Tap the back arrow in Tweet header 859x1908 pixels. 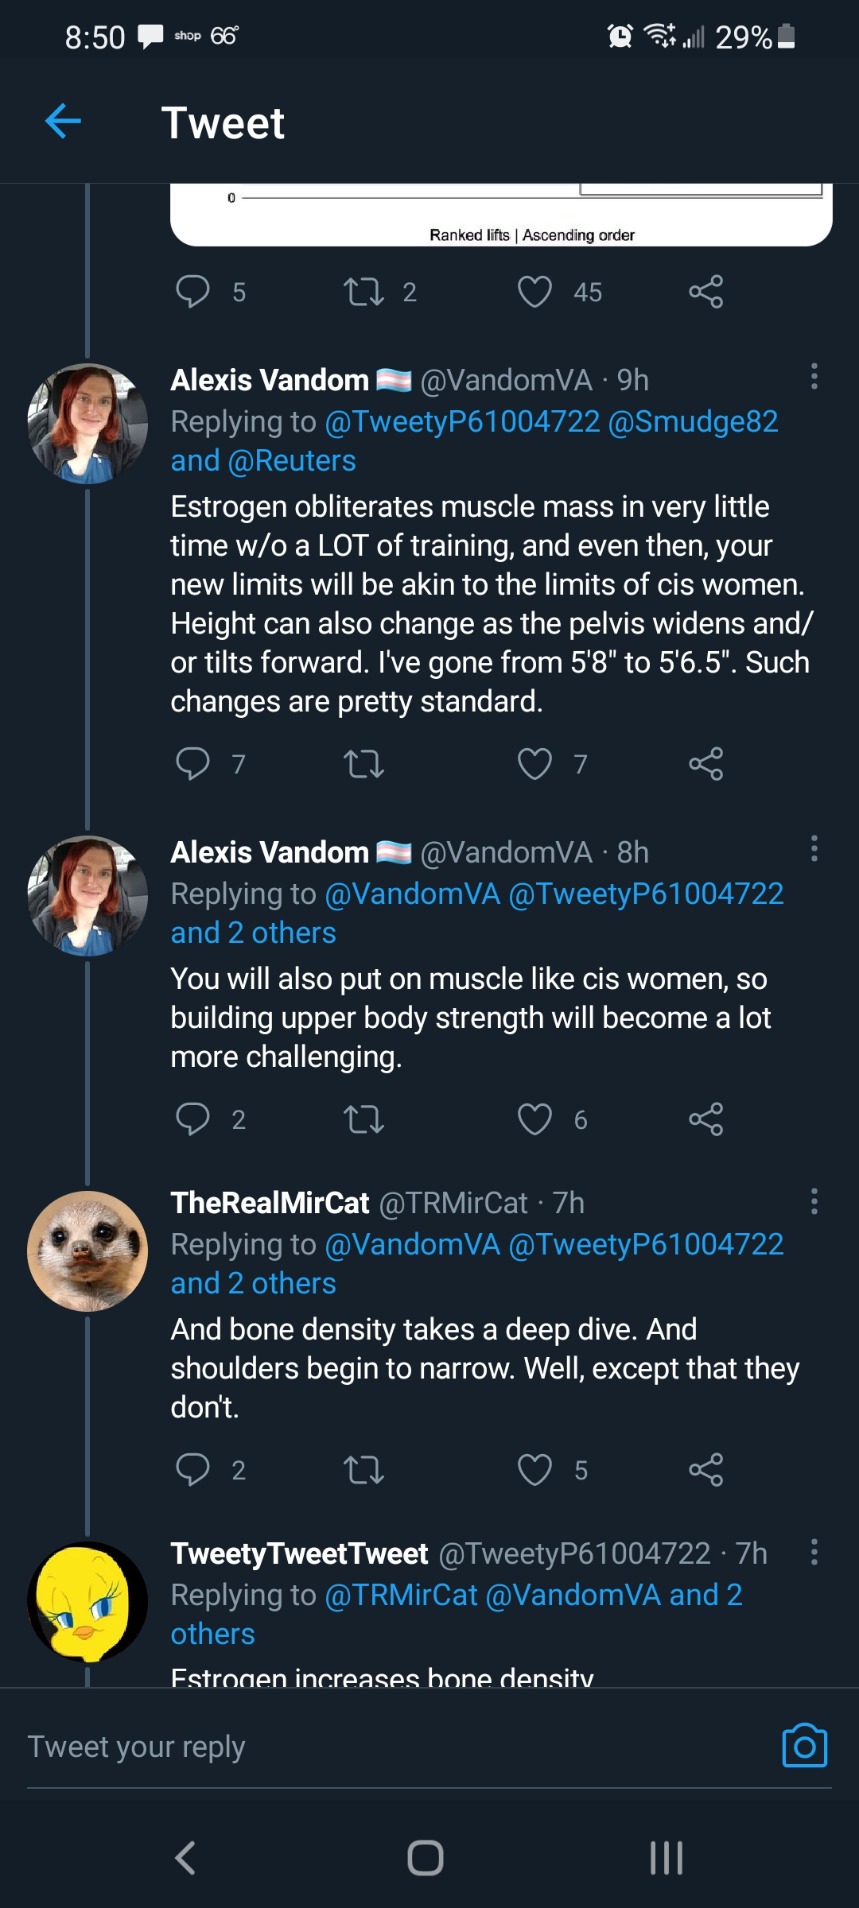[63, 122]
